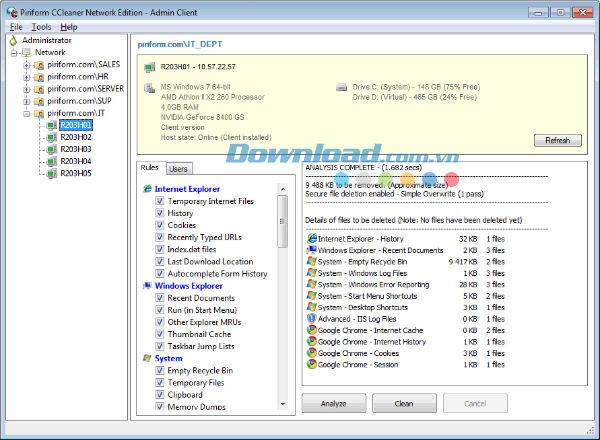600x440 pixels.
Task: Click the Analyze button
Action: click(333, 403)
